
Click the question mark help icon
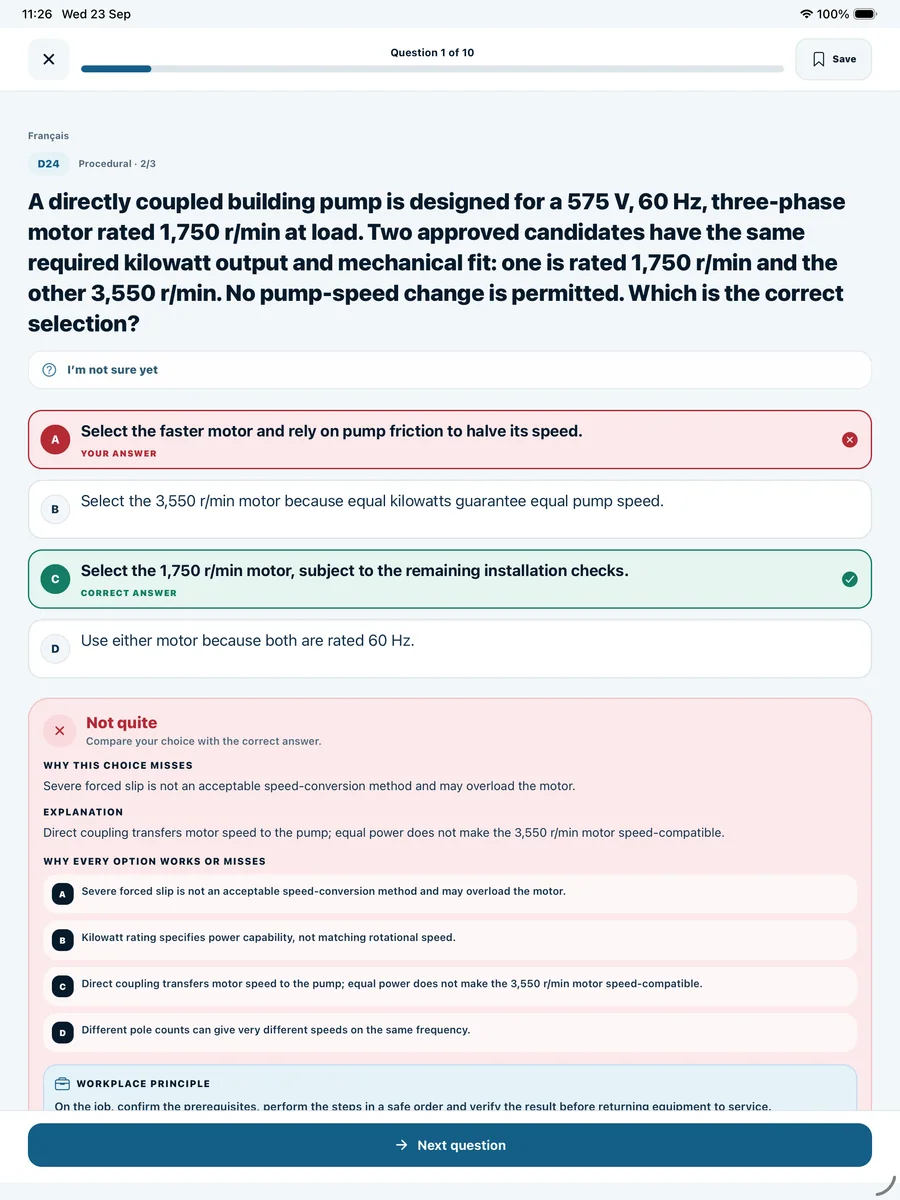point(49,370)
